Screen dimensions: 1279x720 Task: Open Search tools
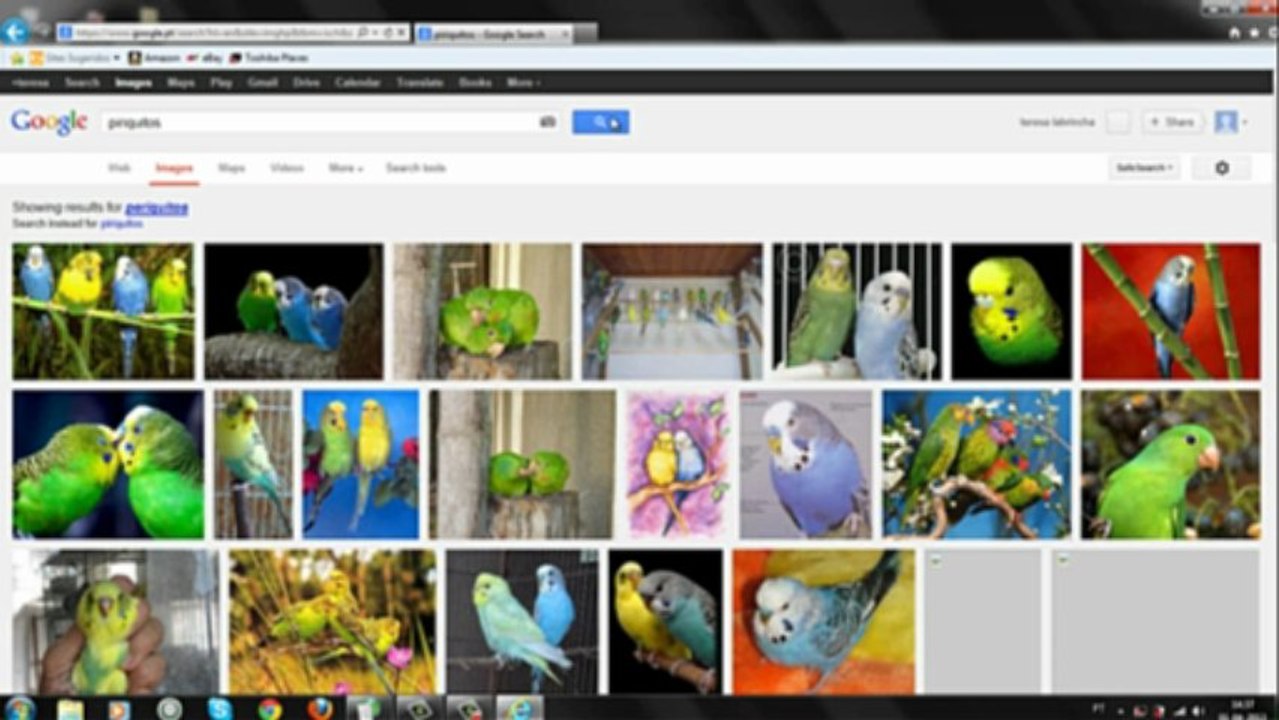(416, 168)
